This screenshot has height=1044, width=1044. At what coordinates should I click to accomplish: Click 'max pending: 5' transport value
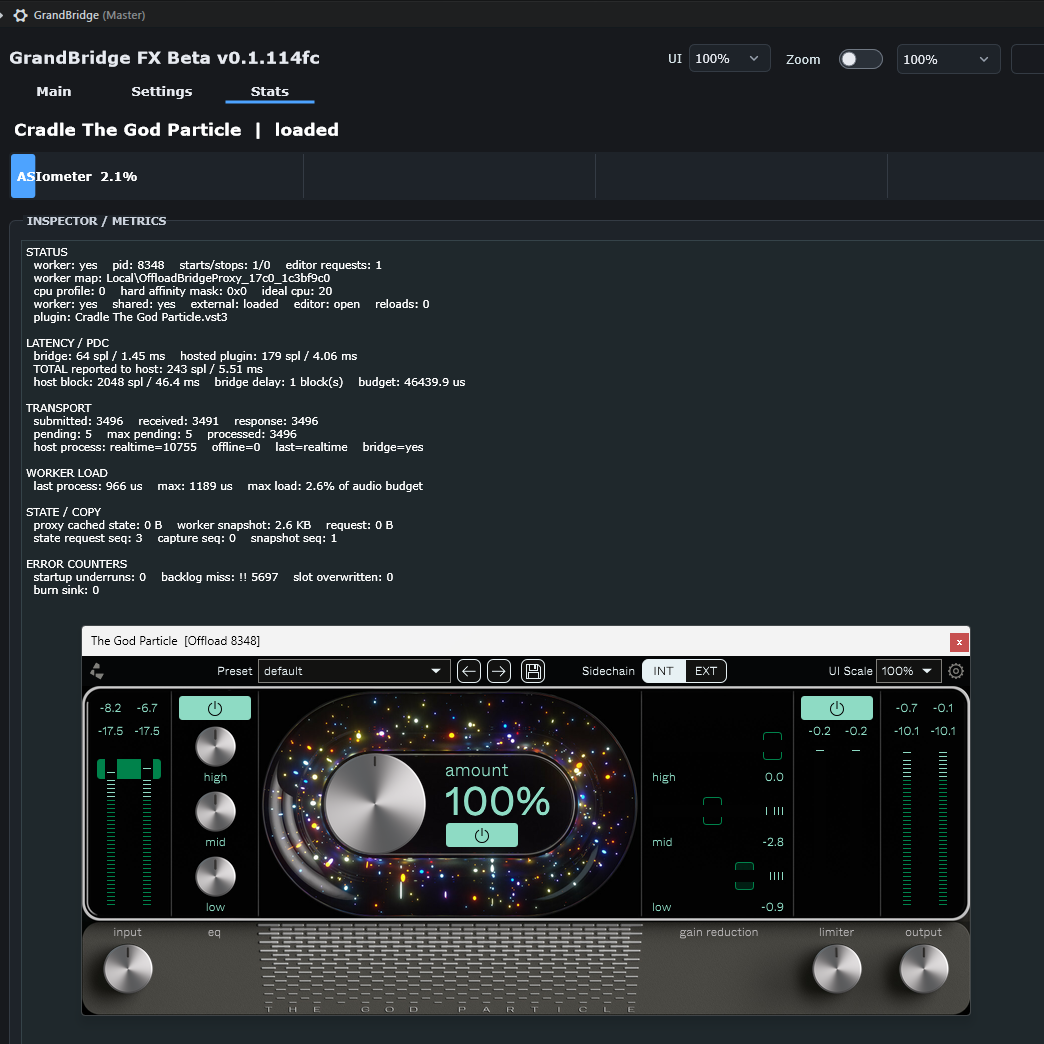pyautogui.click(x=149, y=434)
